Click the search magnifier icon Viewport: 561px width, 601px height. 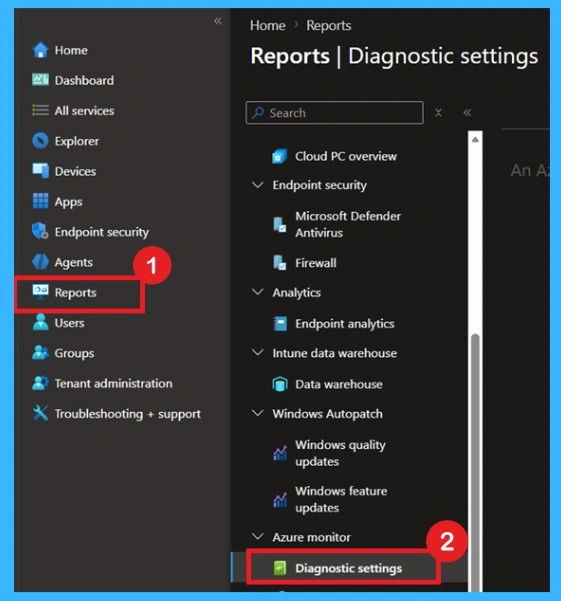tap(258, 112)
